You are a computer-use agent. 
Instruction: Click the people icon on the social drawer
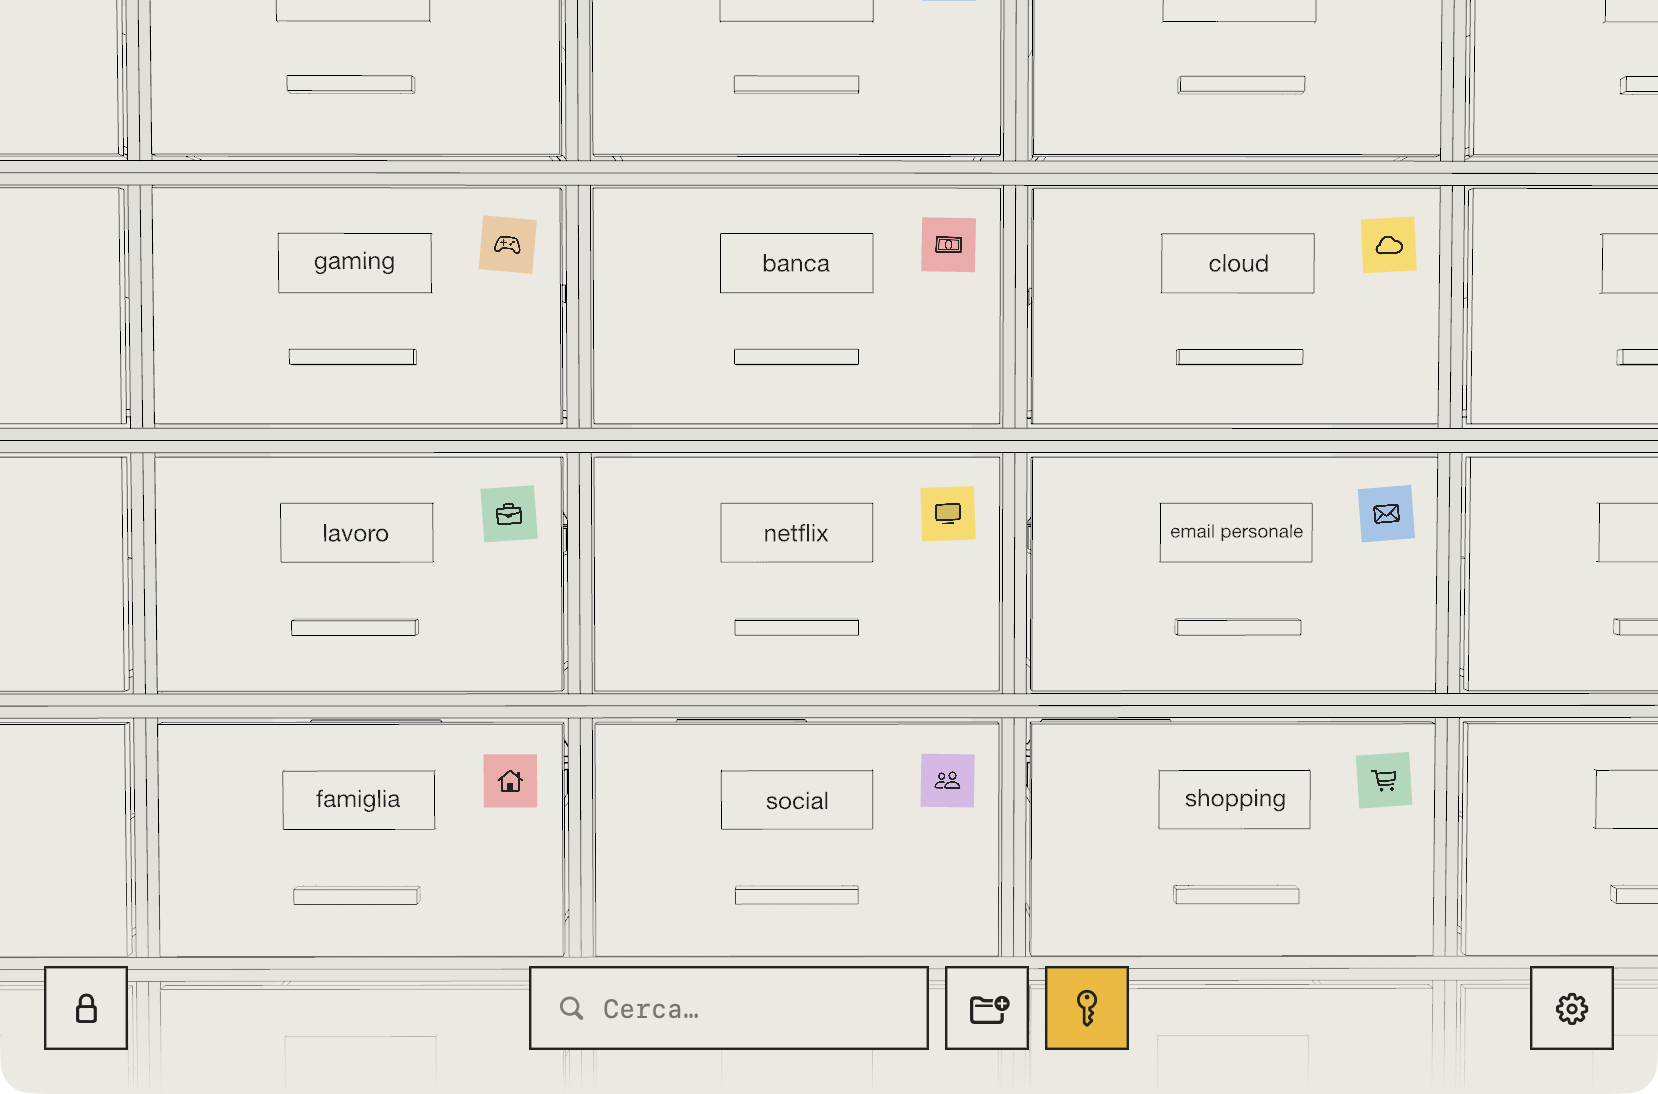click(947, 781)
